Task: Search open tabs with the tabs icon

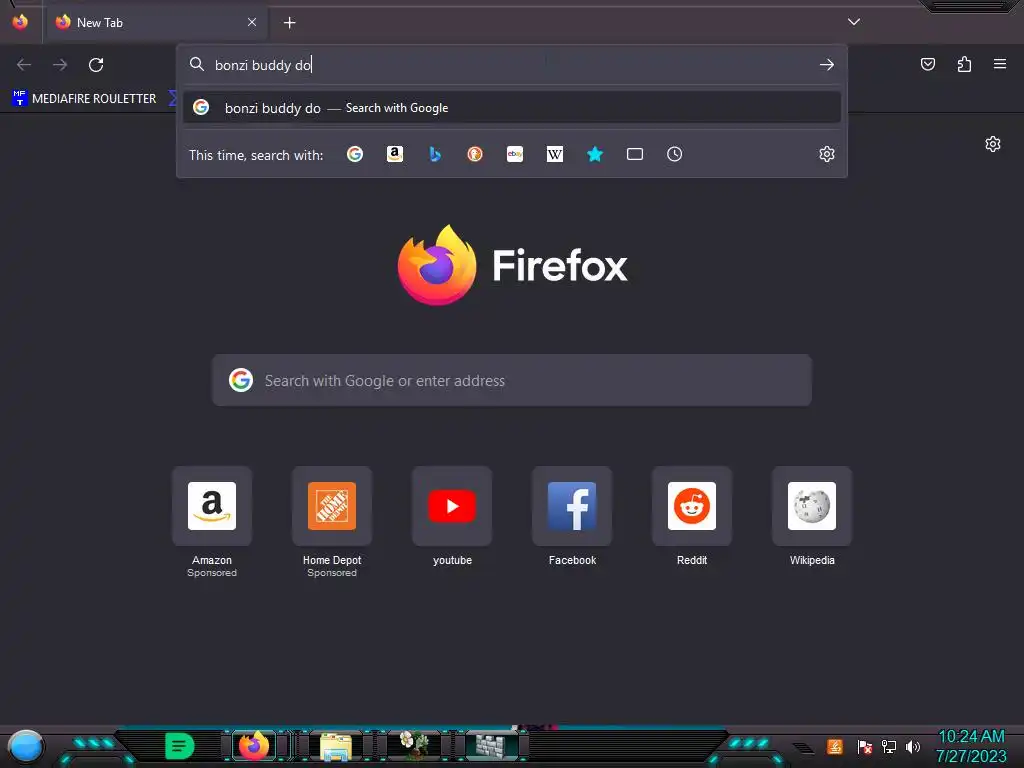Action: 635,154
